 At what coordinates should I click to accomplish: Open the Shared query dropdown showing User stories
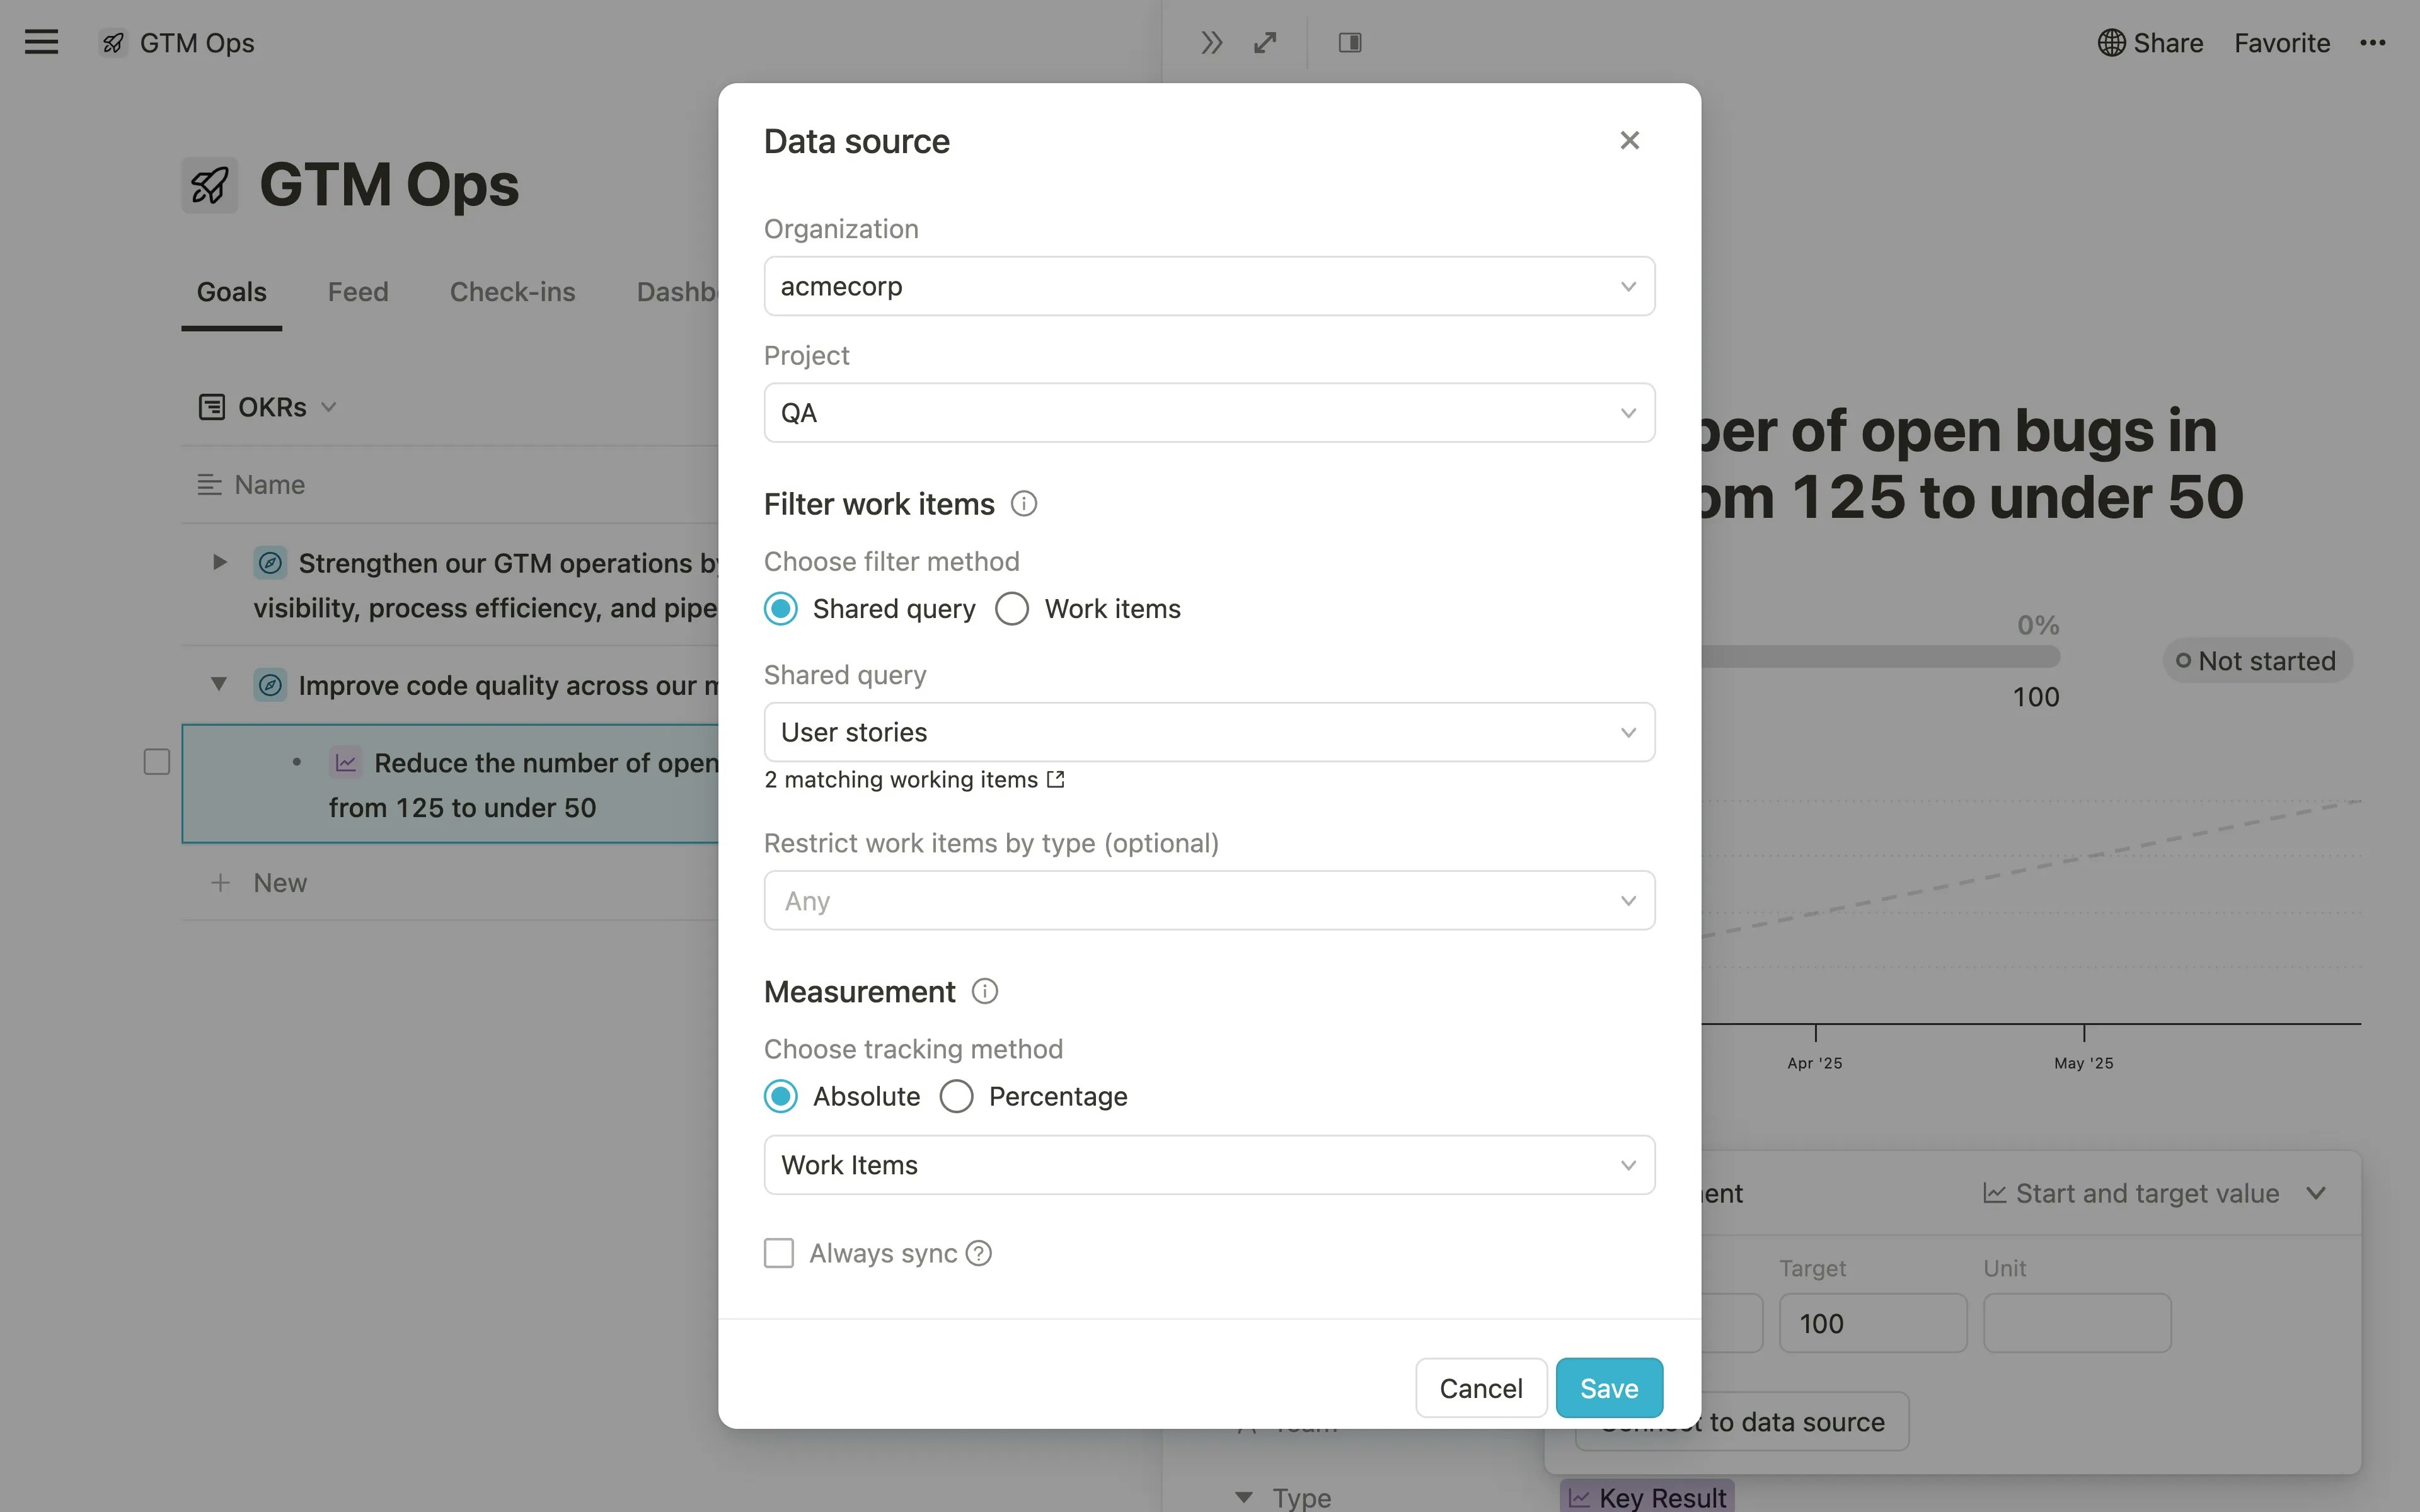point(1209,732)
